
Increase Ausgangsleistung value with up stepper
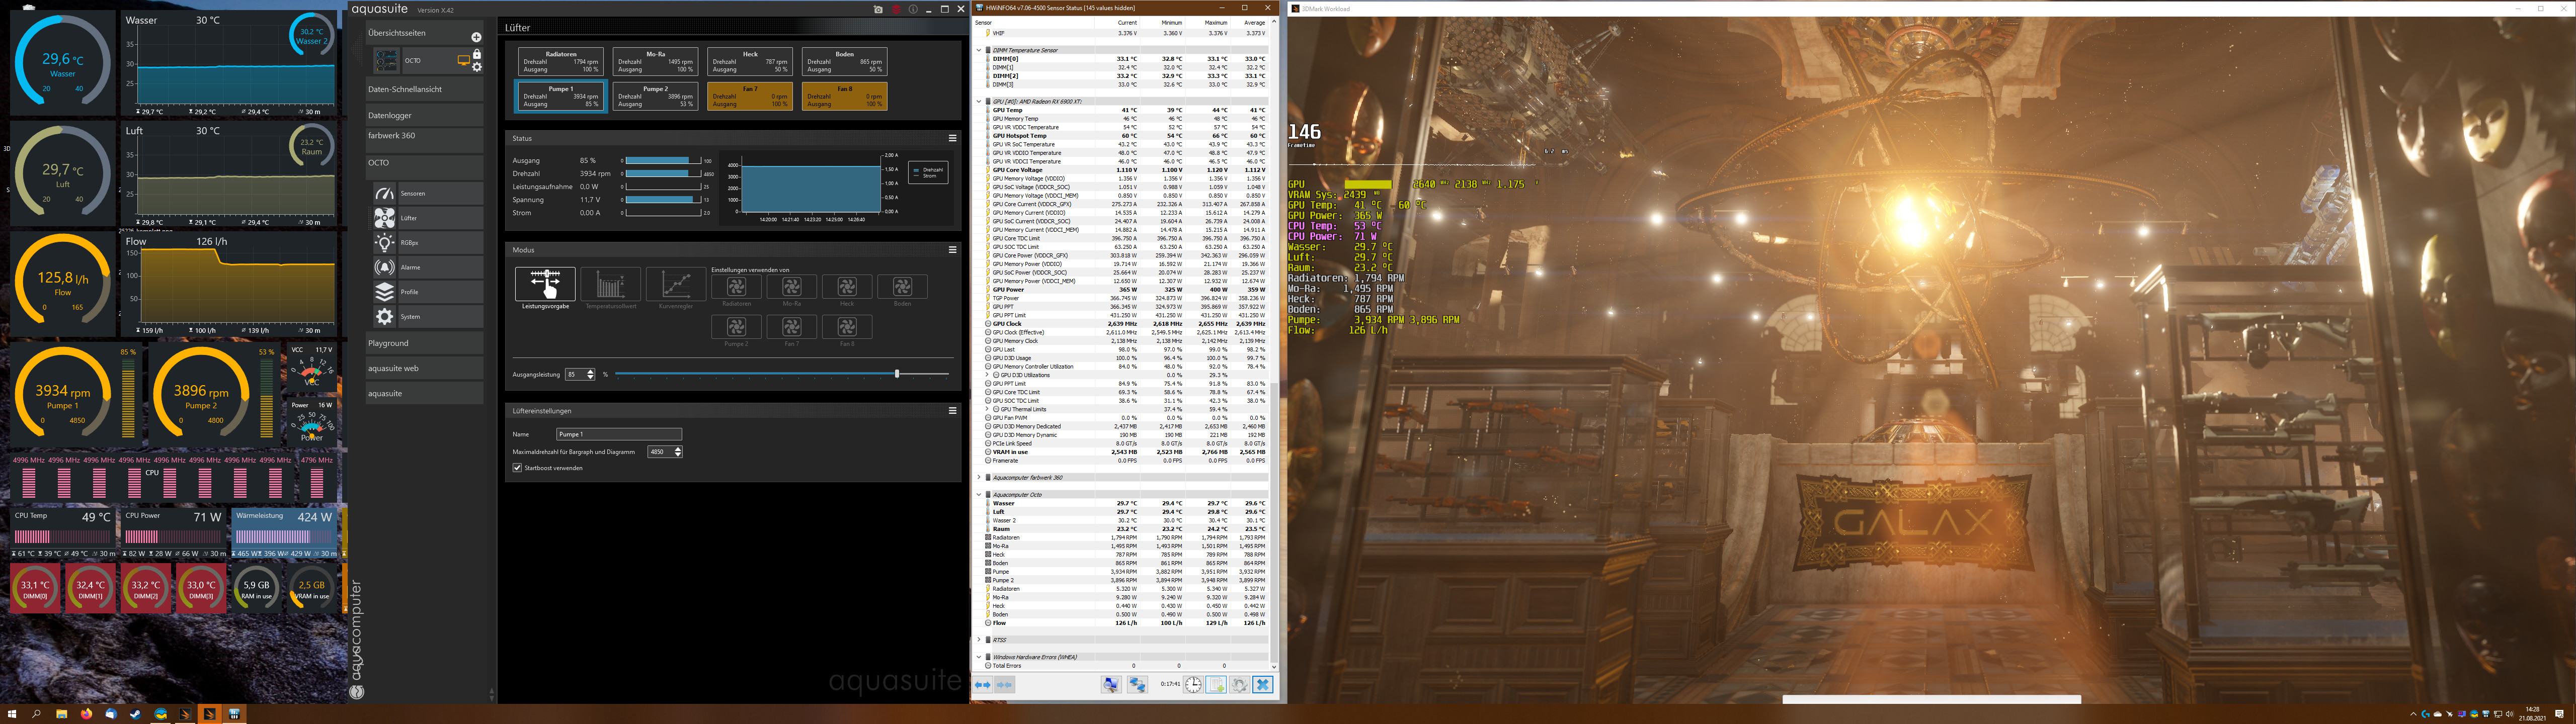(591, 371)
